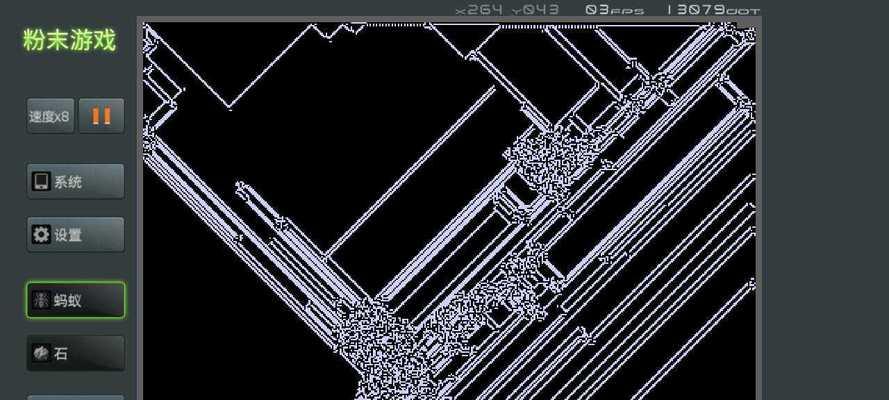
Task: Click the ant icon in the 蚂蚁 button
Action: 41,300
